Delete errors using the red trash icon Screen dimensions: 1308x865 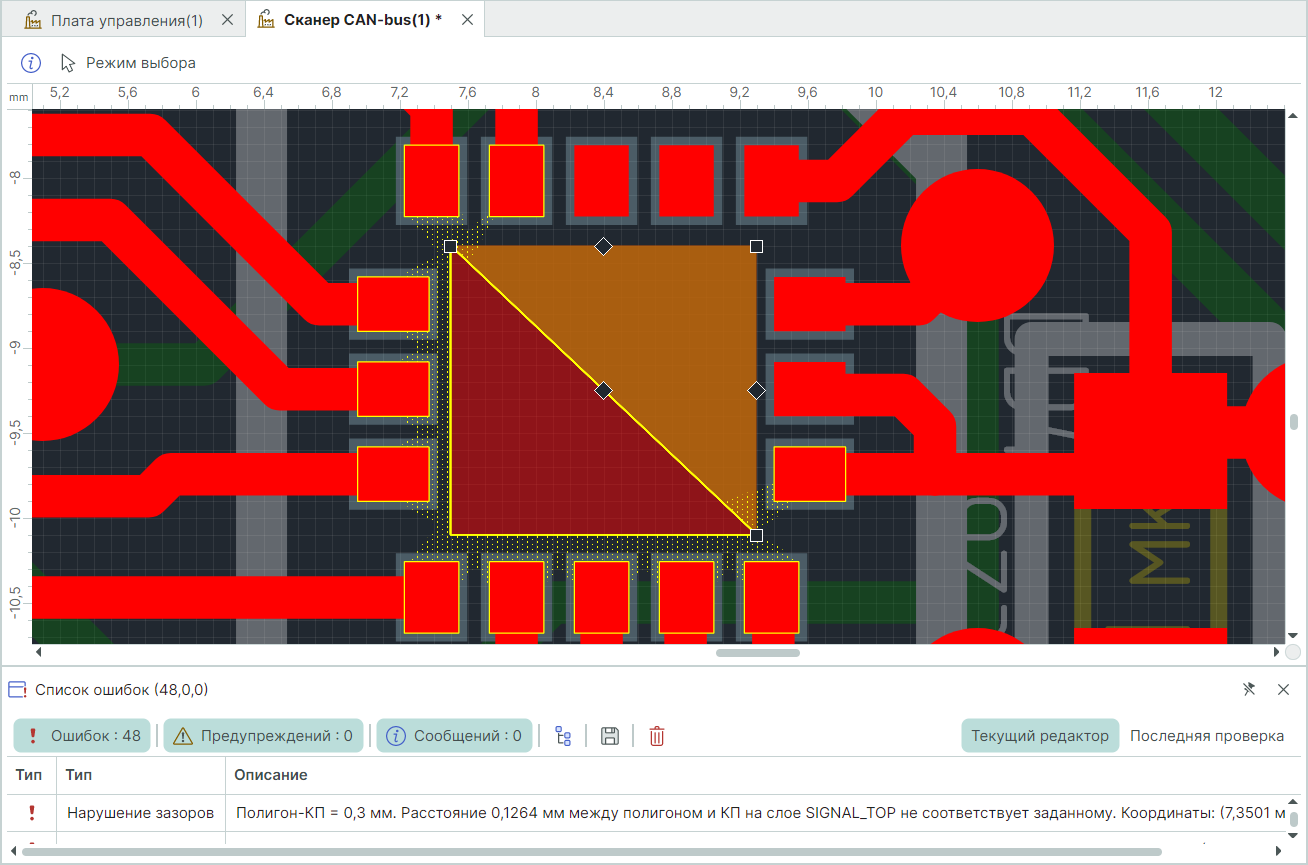pos(657,736)
